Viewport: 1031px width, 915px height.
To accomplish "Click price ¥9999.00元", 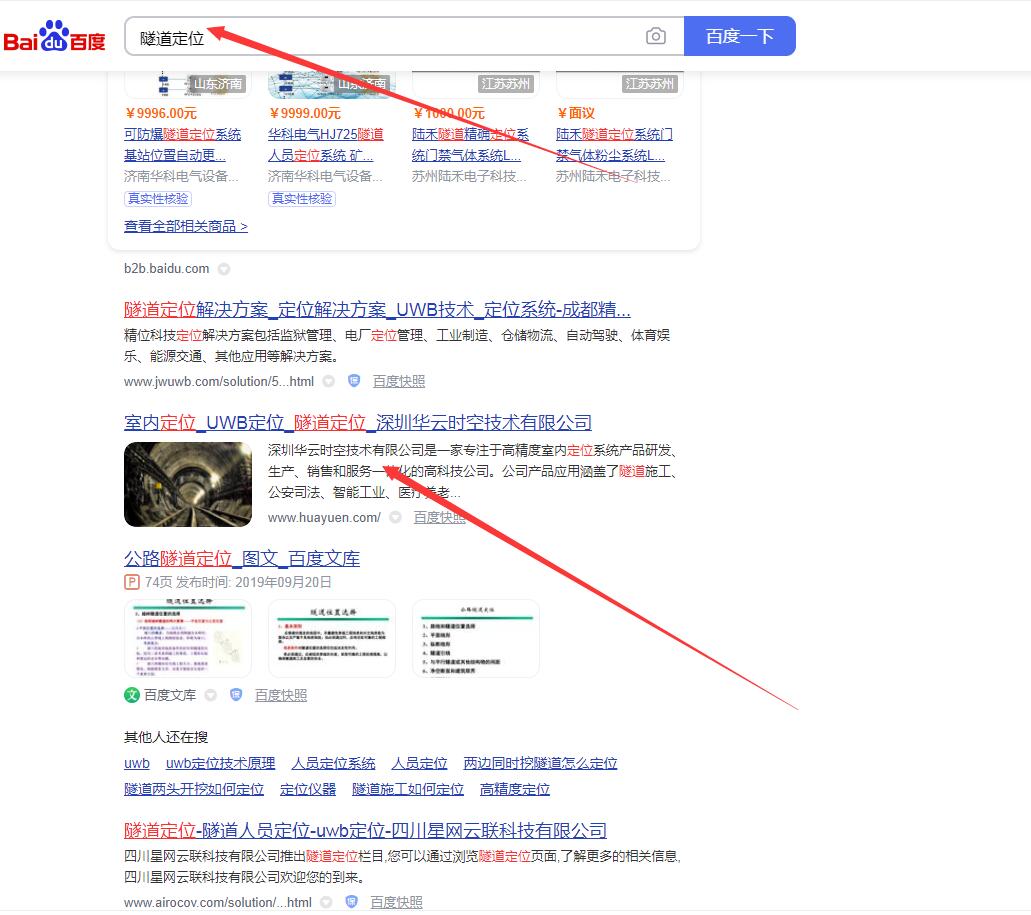I will point(305,113).
